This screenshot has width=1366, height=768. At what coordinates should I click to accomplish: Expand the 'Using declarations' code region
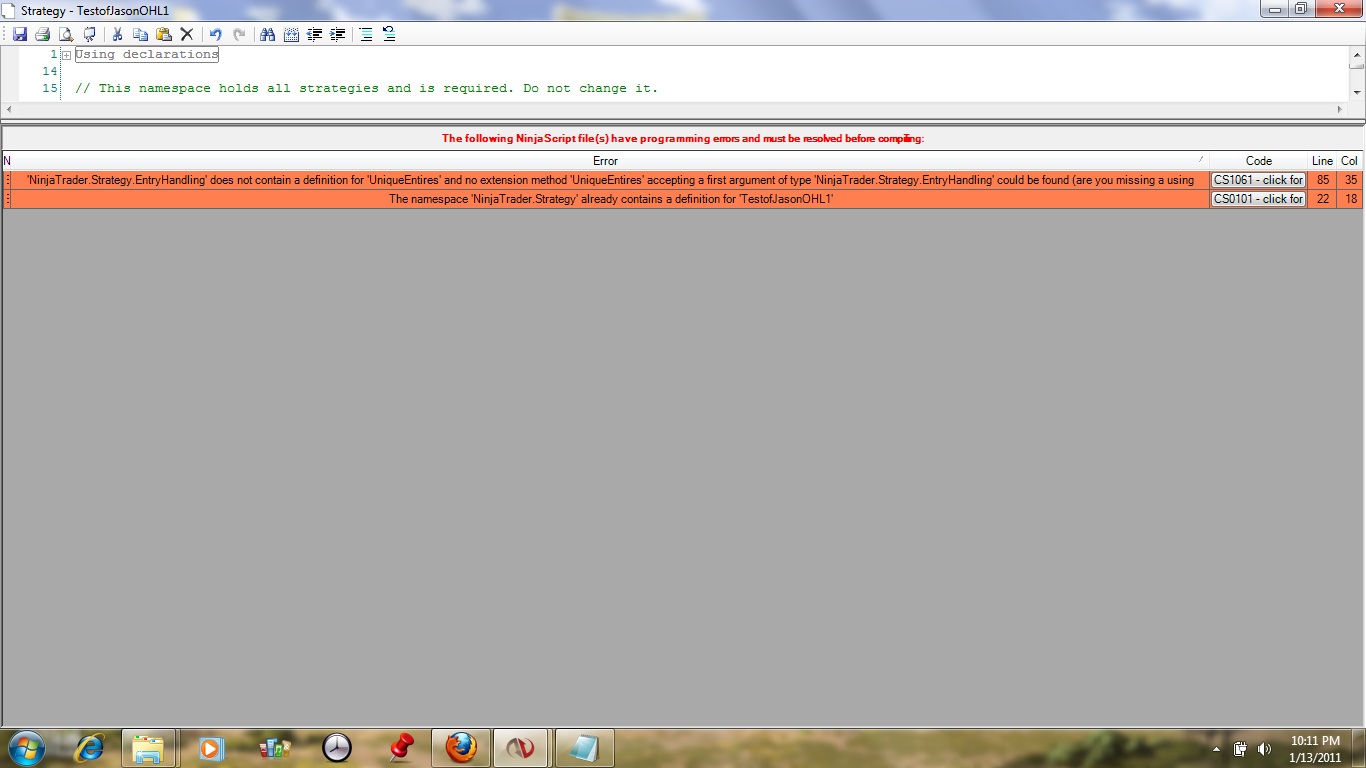point(66,55)
